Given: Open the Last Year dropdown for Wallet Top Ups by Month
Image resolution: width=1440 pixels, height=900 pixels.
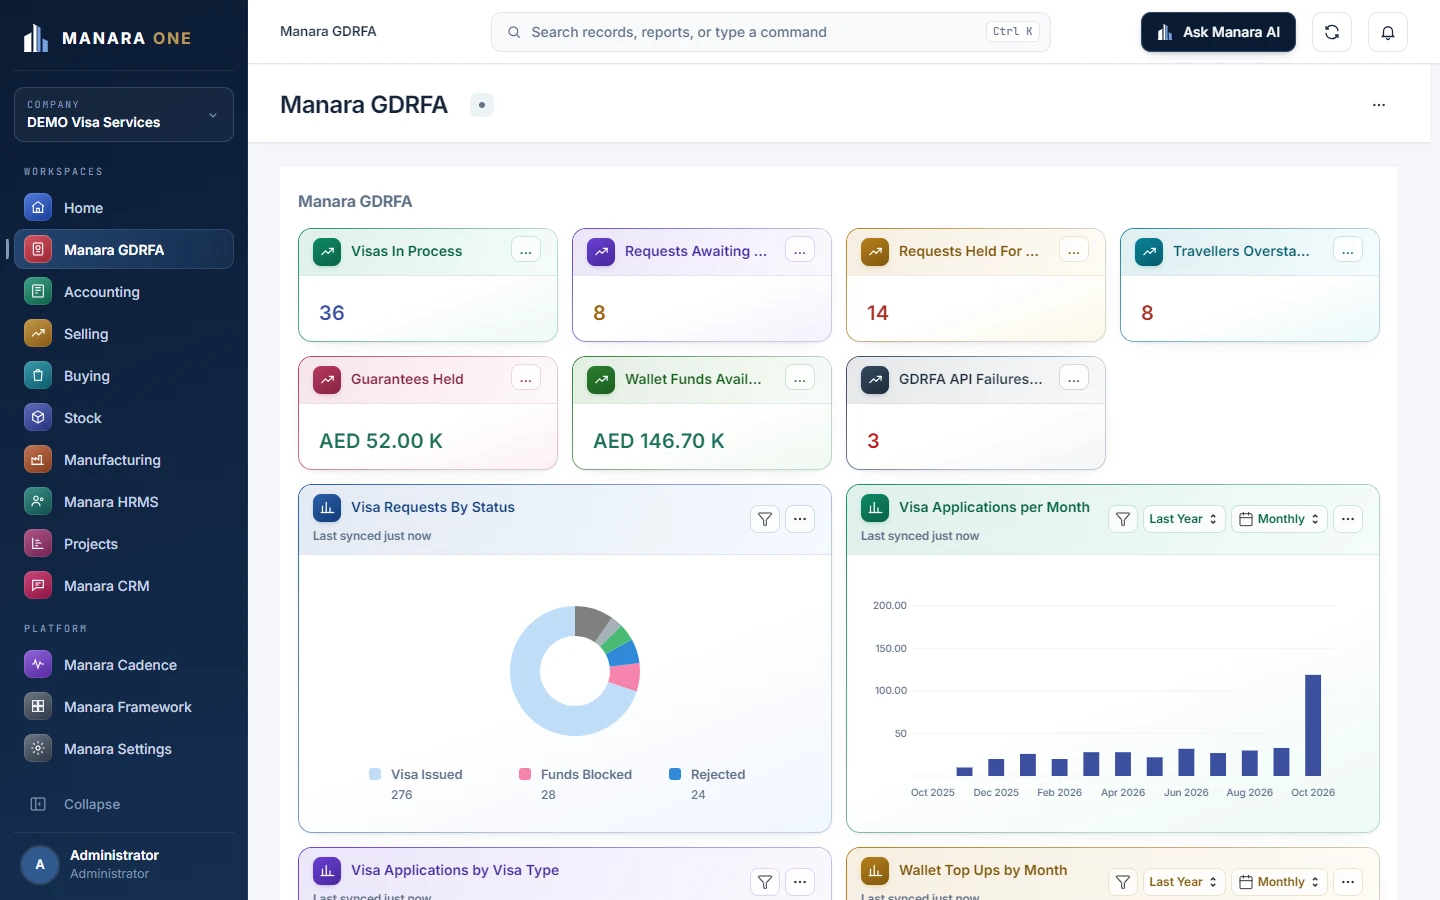Looking at the screenshot, I should (1183, 882).
